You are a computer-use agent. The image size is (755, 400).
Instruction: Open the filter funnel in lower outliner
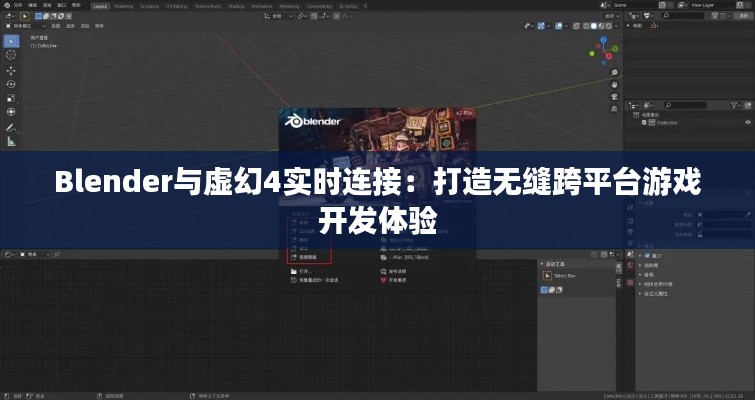click(x=734, y=105)
